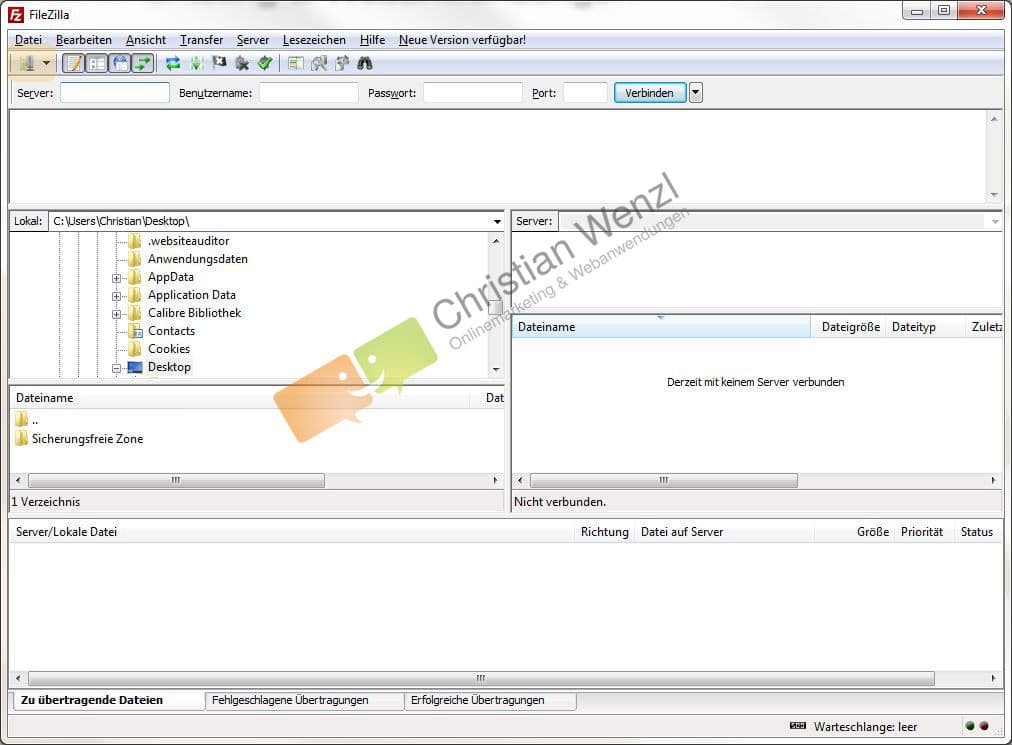Toggle the transfer queue display
This screenshot has height=745, width=1012.
coord(143,63)
